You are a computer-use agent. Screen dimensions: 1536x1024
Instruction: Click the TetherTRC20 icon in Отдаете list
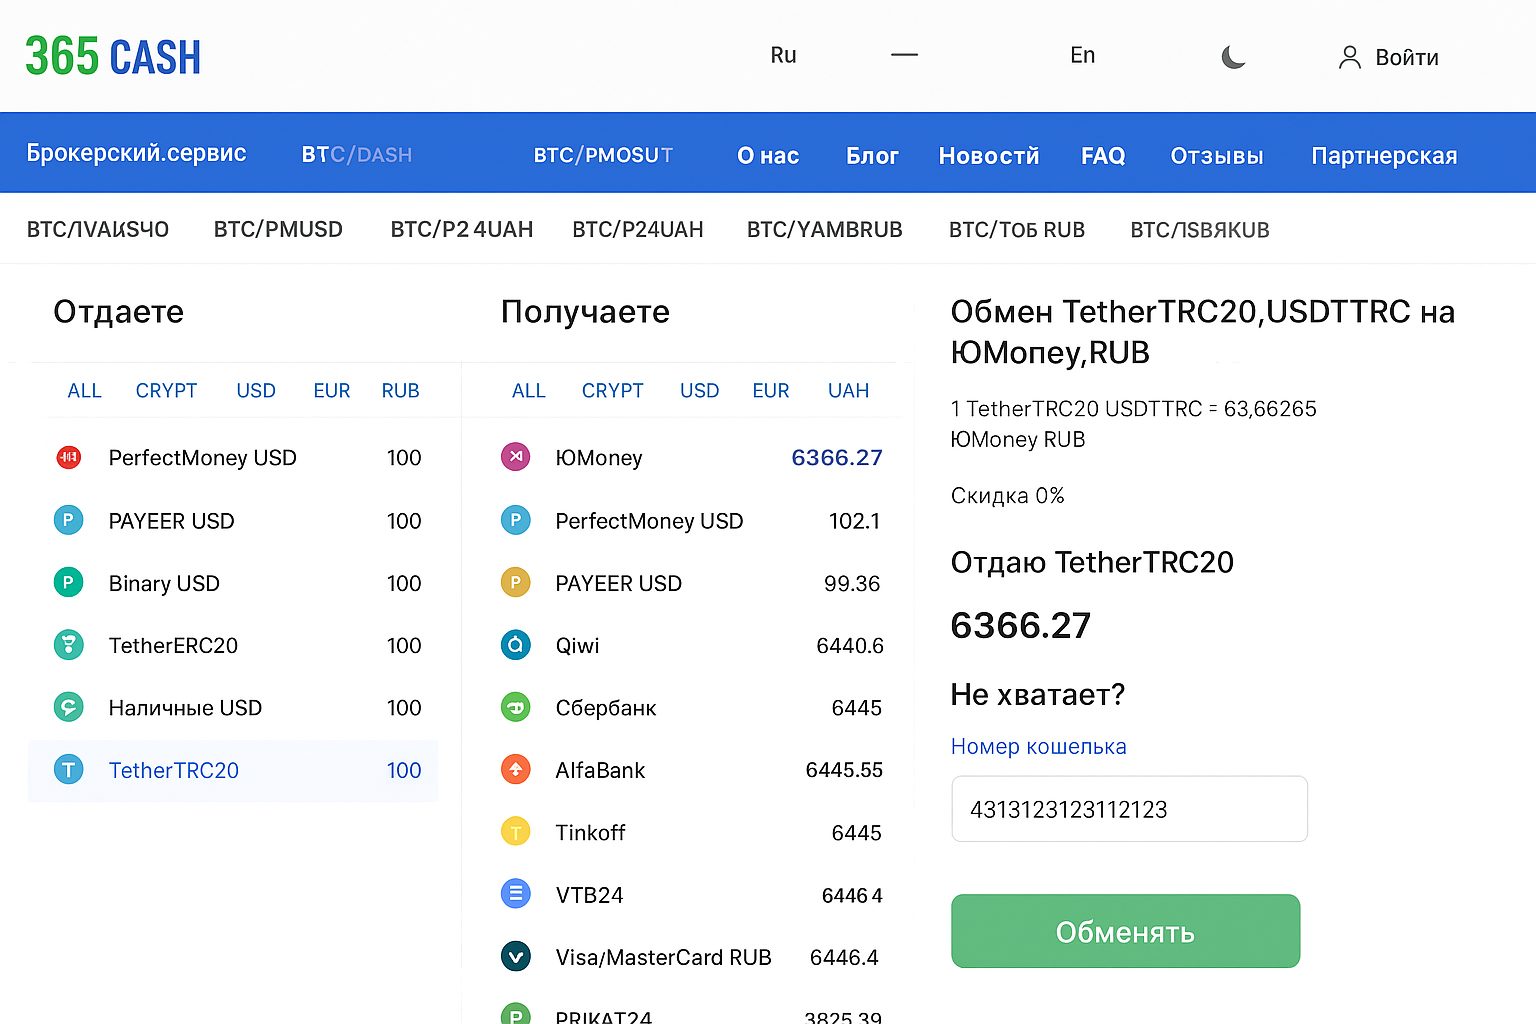[x=68, y=770]
